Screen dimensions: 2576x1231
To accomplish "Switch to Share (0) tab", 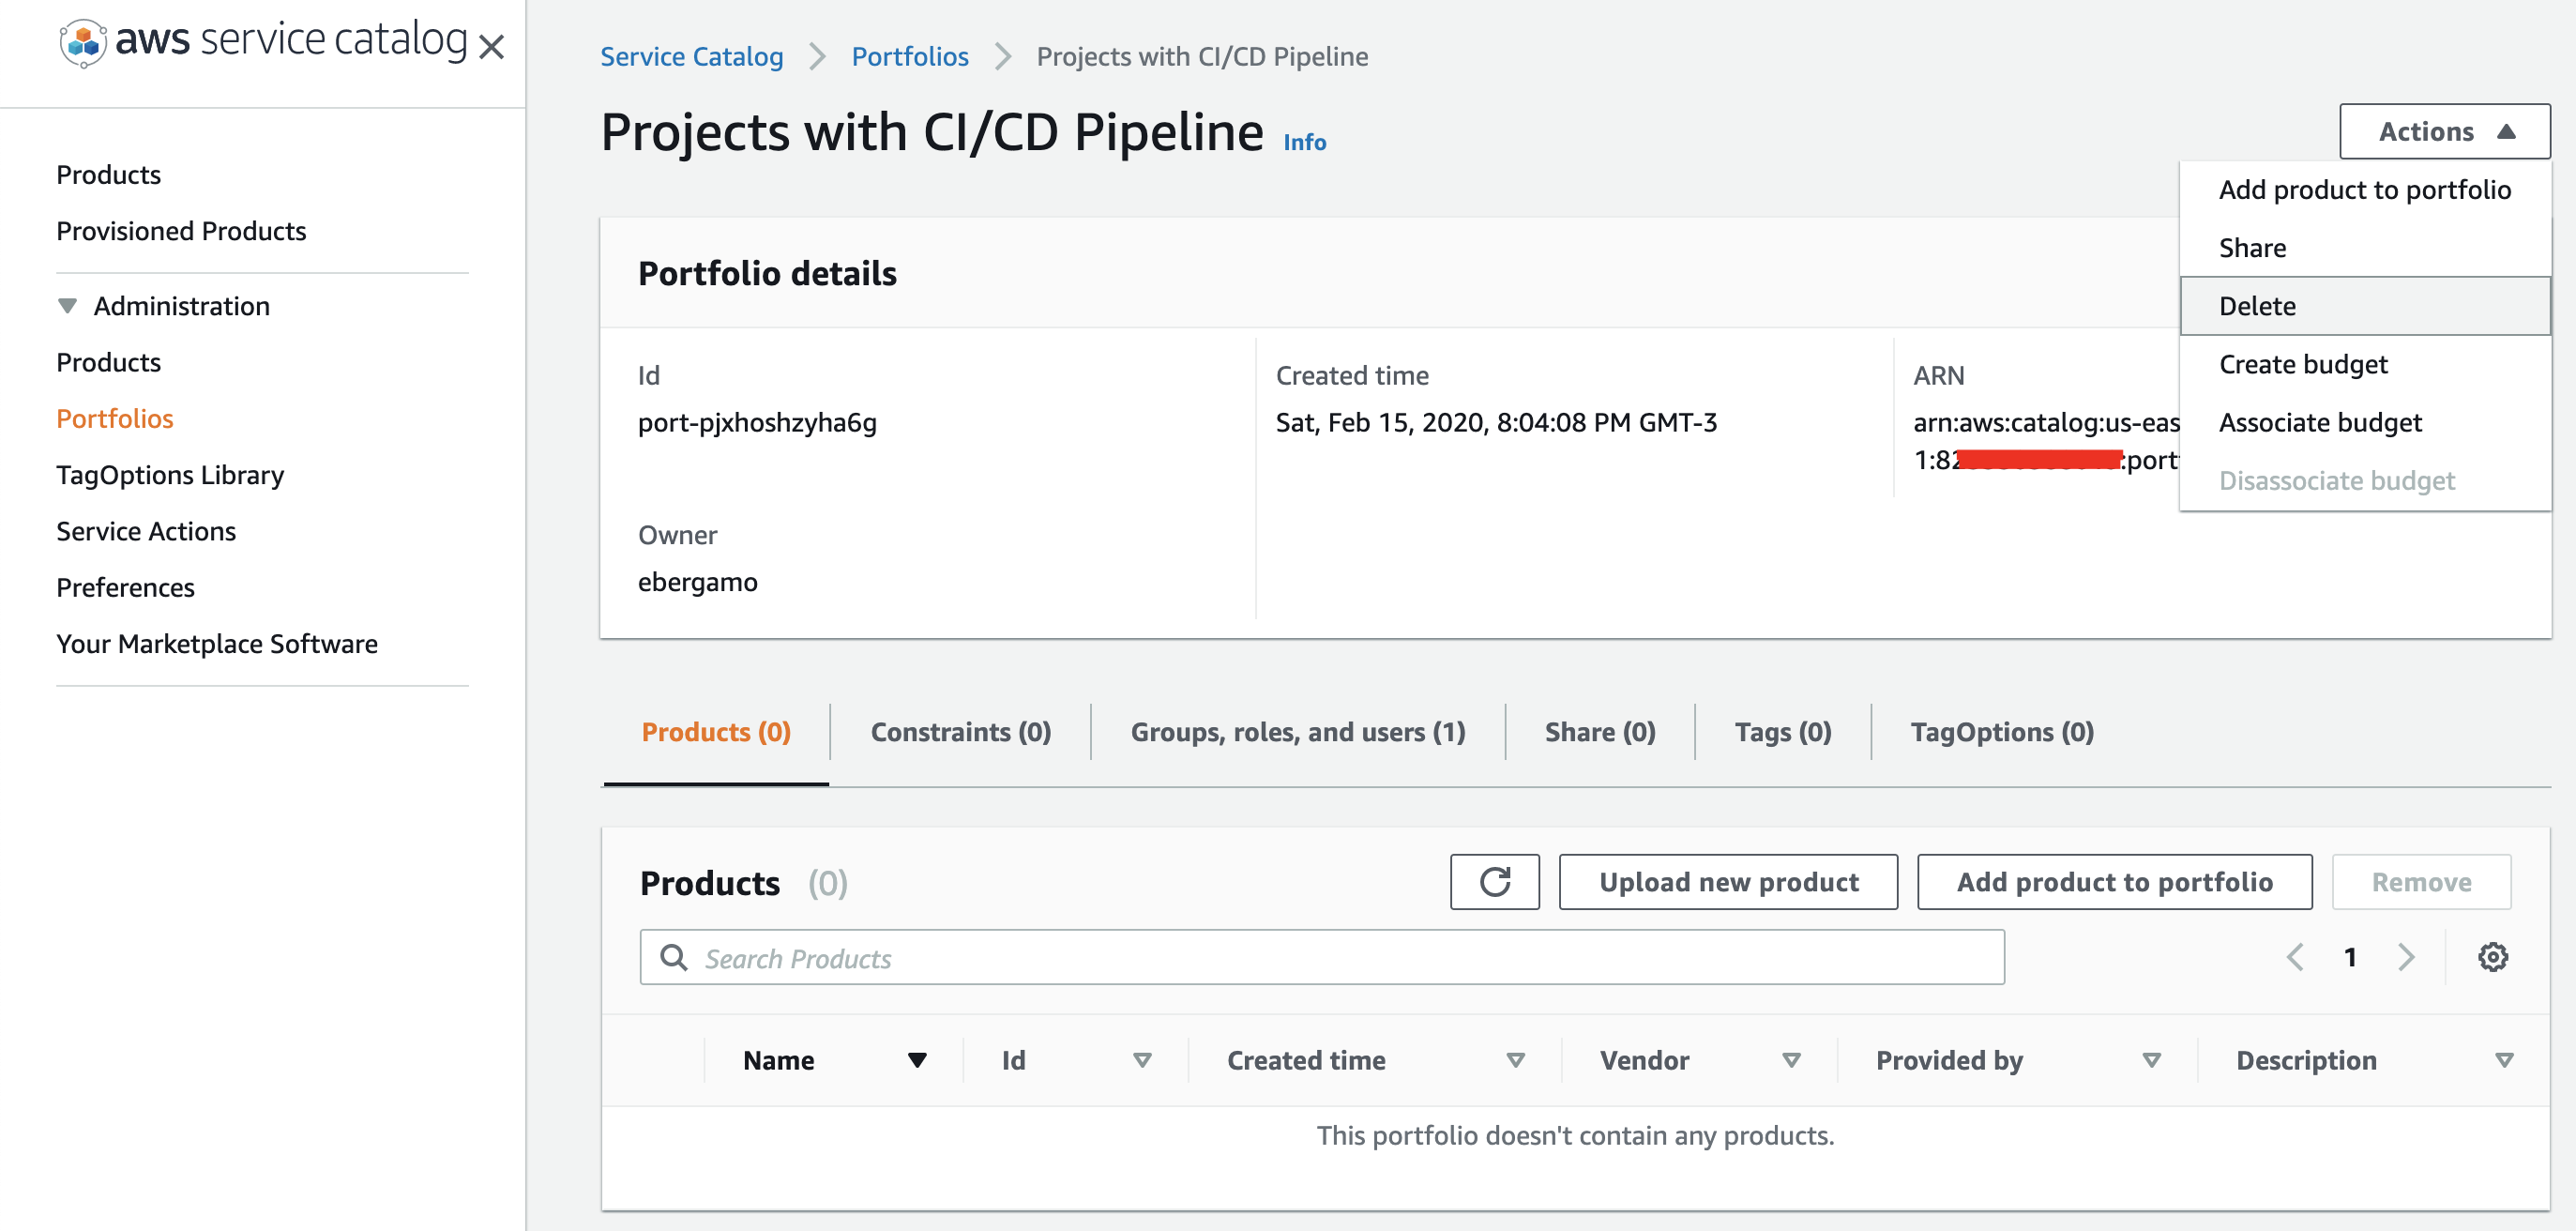I will (x=1599, y=732).
